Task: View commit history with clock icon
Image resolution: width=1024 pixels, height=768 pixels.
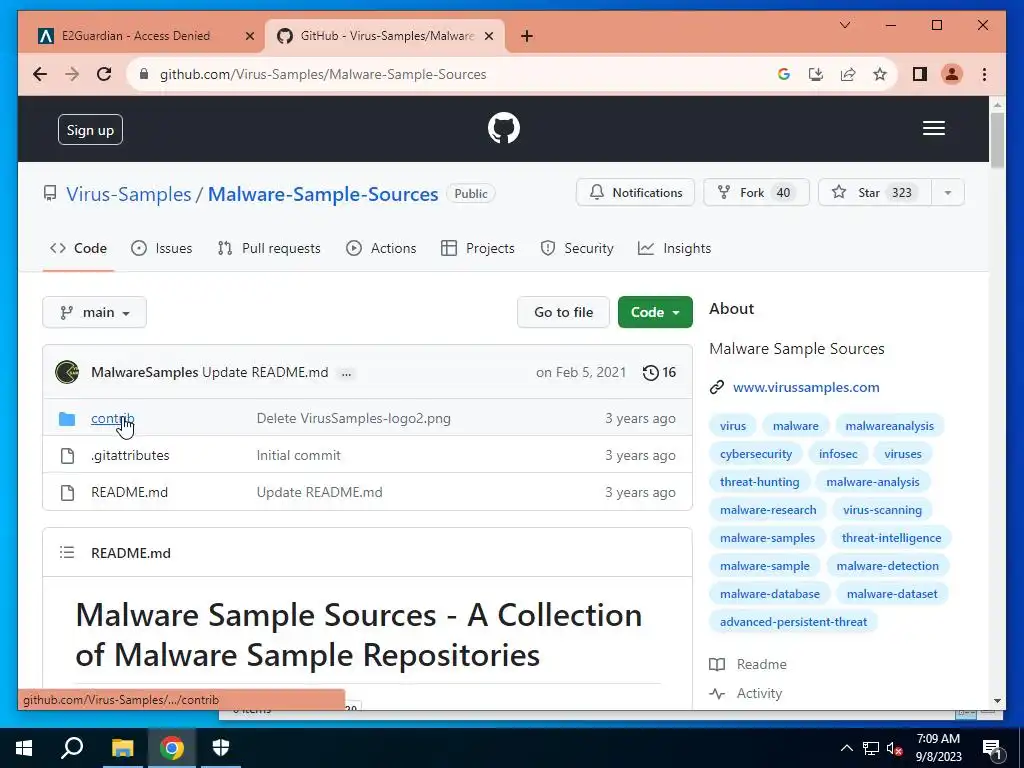Action: click(660, 372)
